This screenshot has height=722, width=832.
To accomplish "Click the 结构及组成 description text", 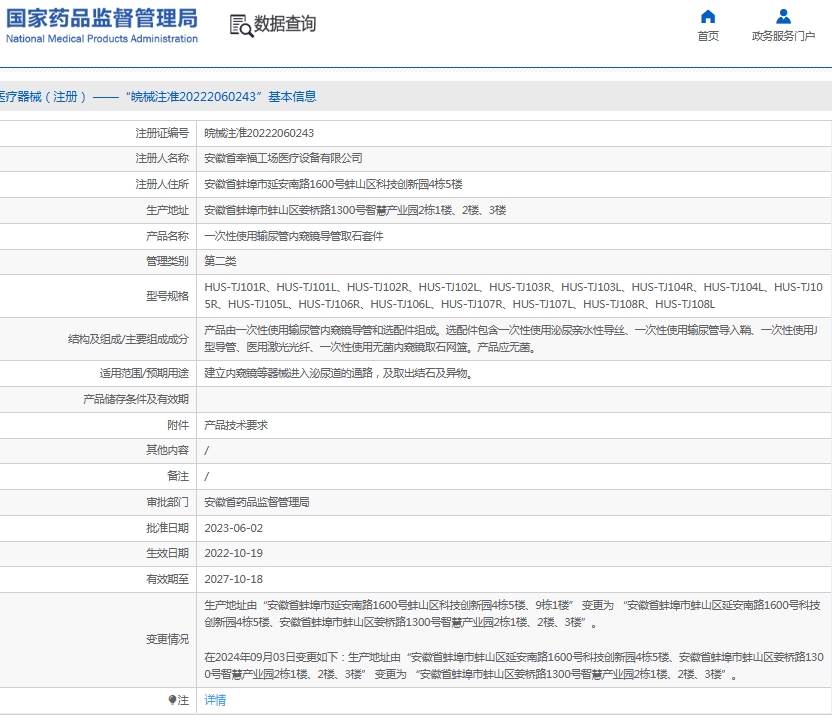I will coord(511,339).
